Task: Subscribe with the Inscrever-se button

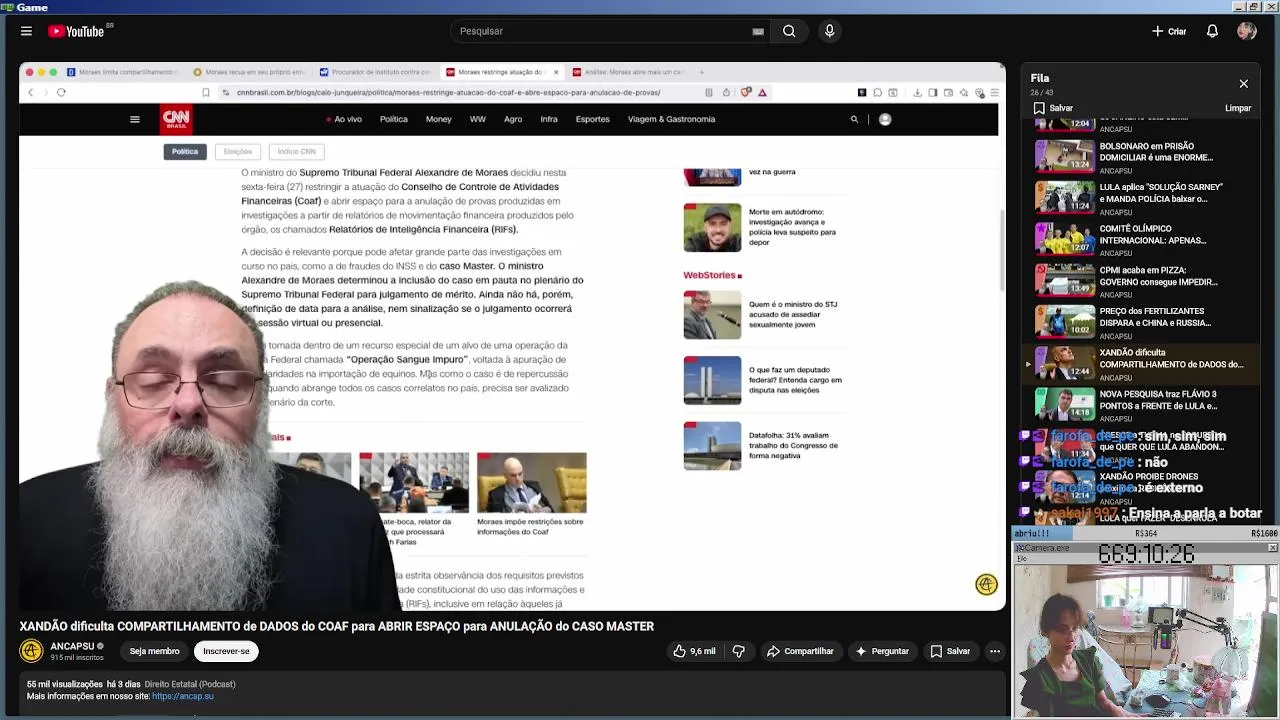Action: [x=226, y=651]
